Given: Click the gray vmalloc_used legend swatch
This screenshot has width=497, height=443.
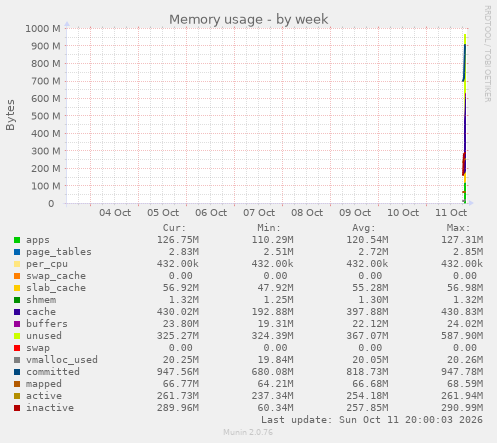Looking at the screenshot, I should click(x=17, y=360).
